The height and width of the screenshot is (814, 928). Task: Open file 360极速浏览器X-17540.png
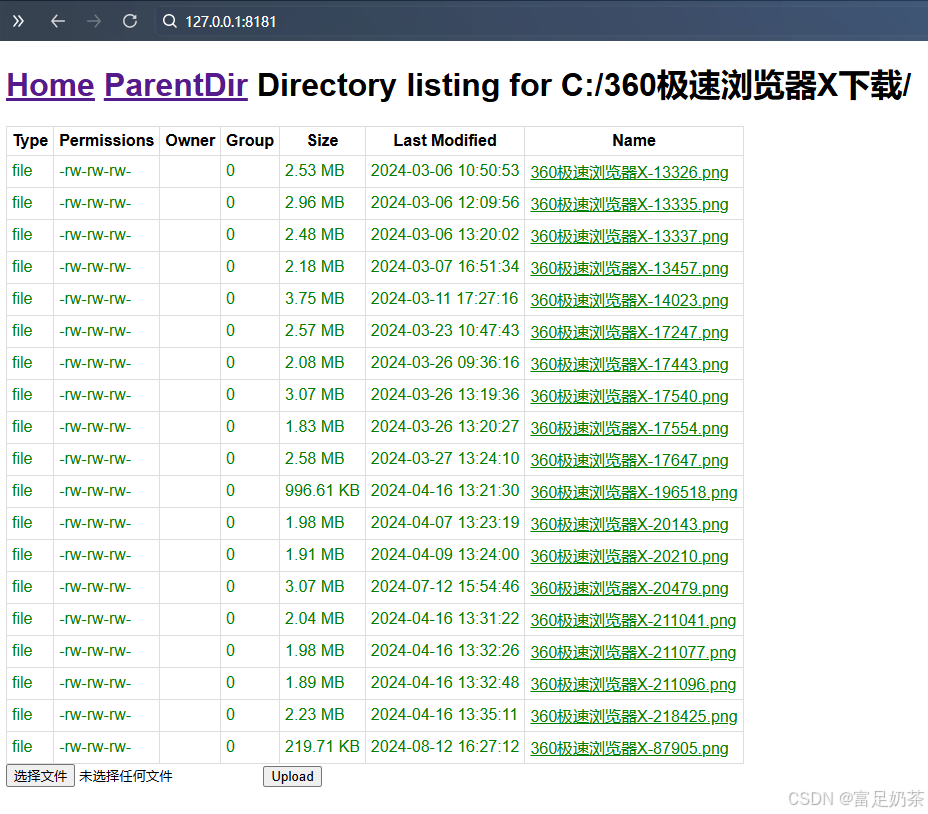point(629,396)
